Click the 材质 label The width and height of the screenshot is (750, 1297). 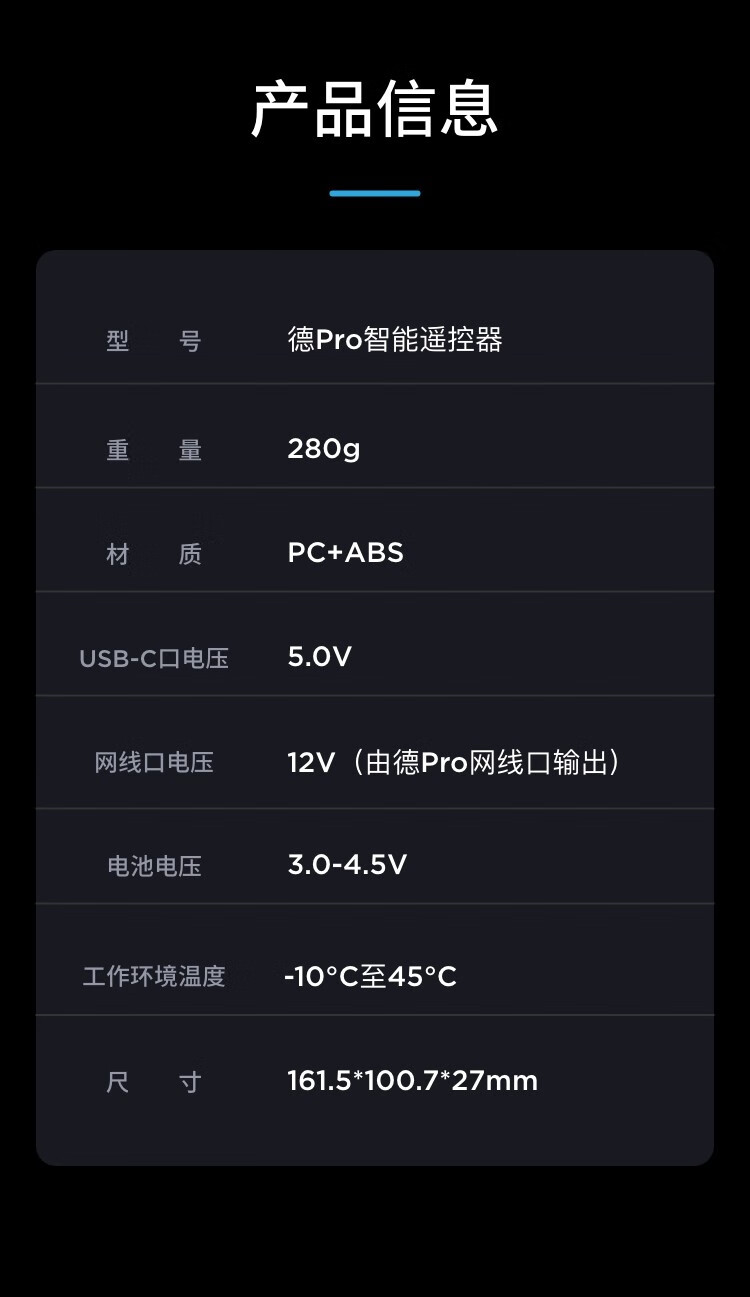tap(154, 554)
